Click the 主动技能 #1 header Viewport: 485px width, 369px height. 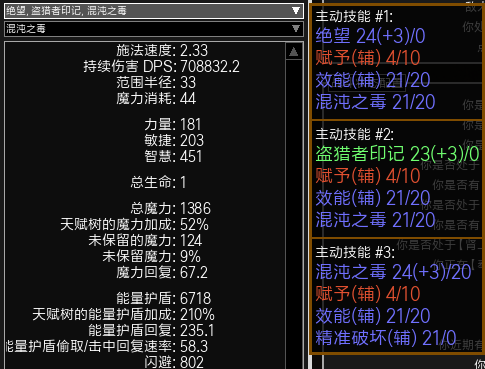tap(354, 16)
